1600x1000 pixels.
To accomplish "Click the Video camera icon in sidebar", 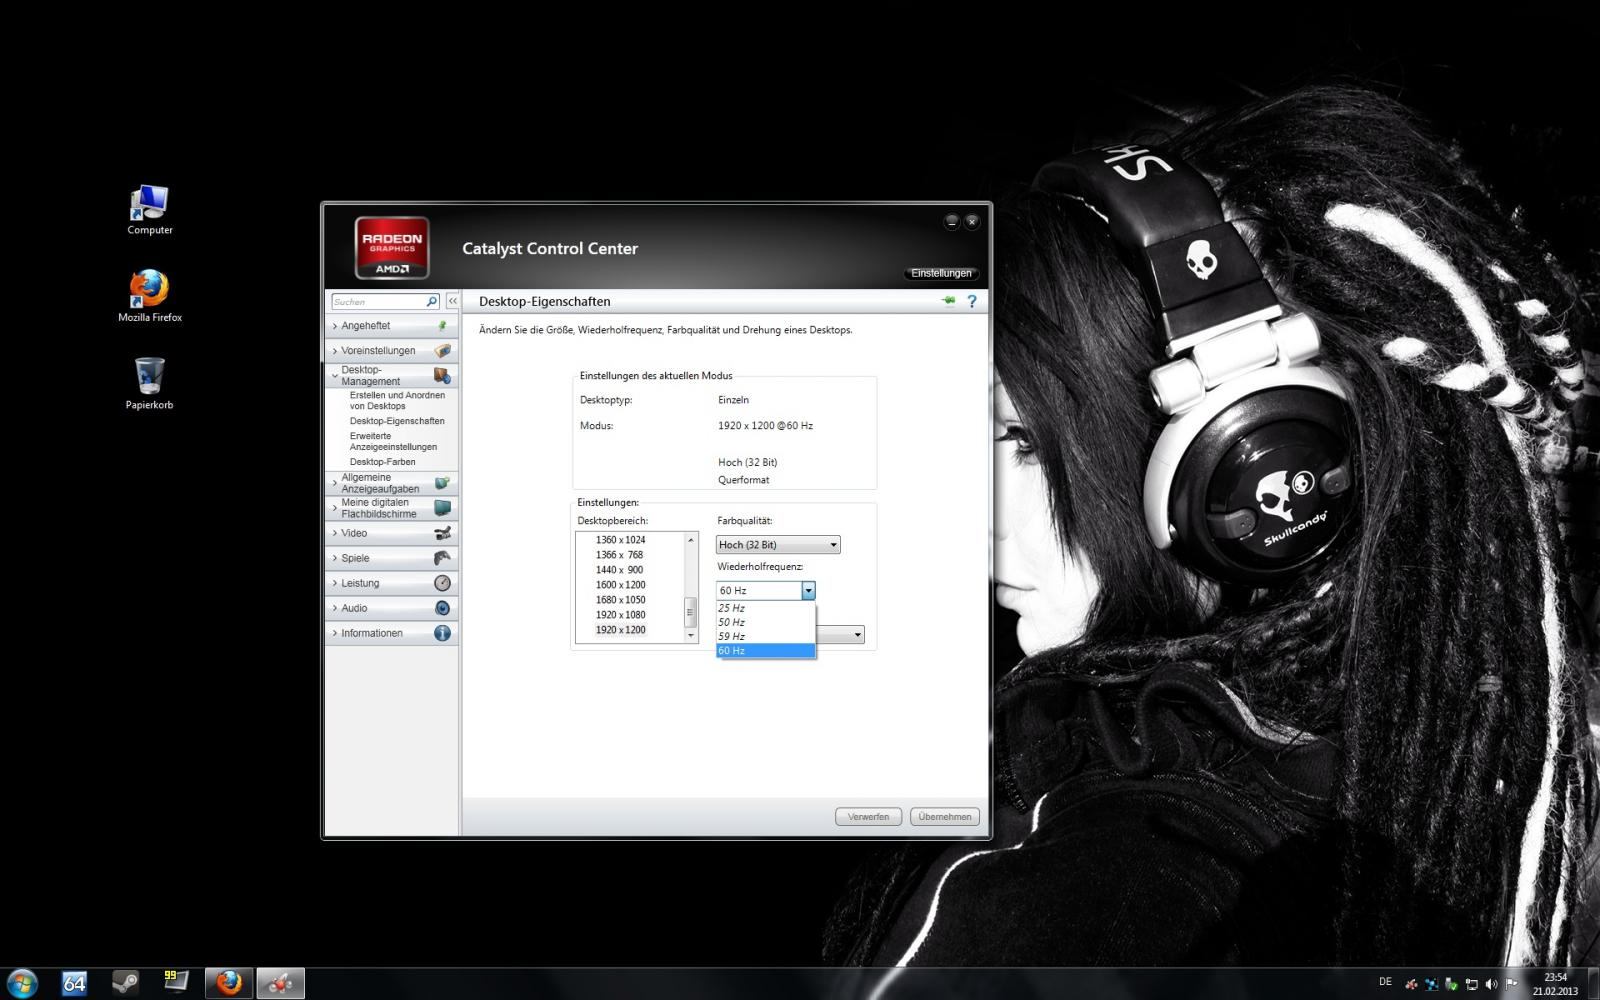I will [x=442, y=533].
